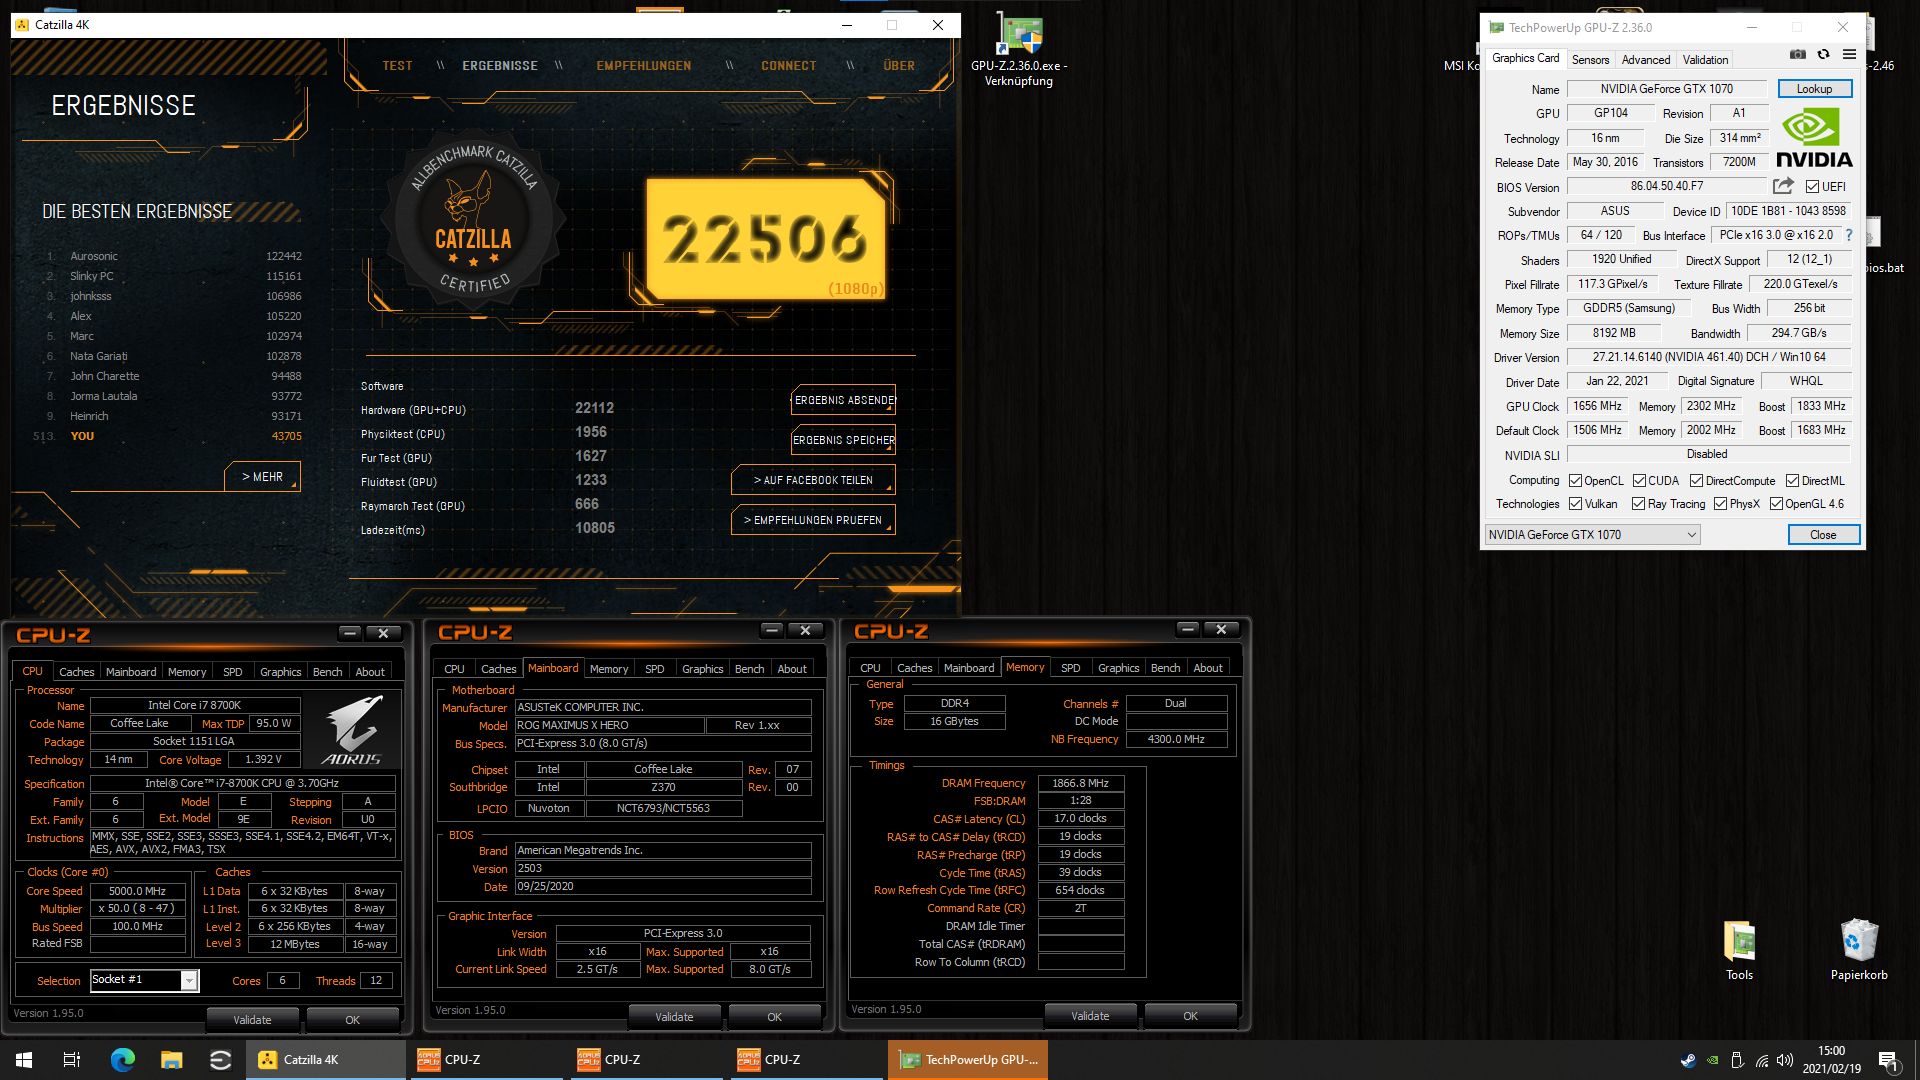Click the GPU Name field in GPU-Z
This screenshot has width=1920, height=1080.
[1666, 89]
